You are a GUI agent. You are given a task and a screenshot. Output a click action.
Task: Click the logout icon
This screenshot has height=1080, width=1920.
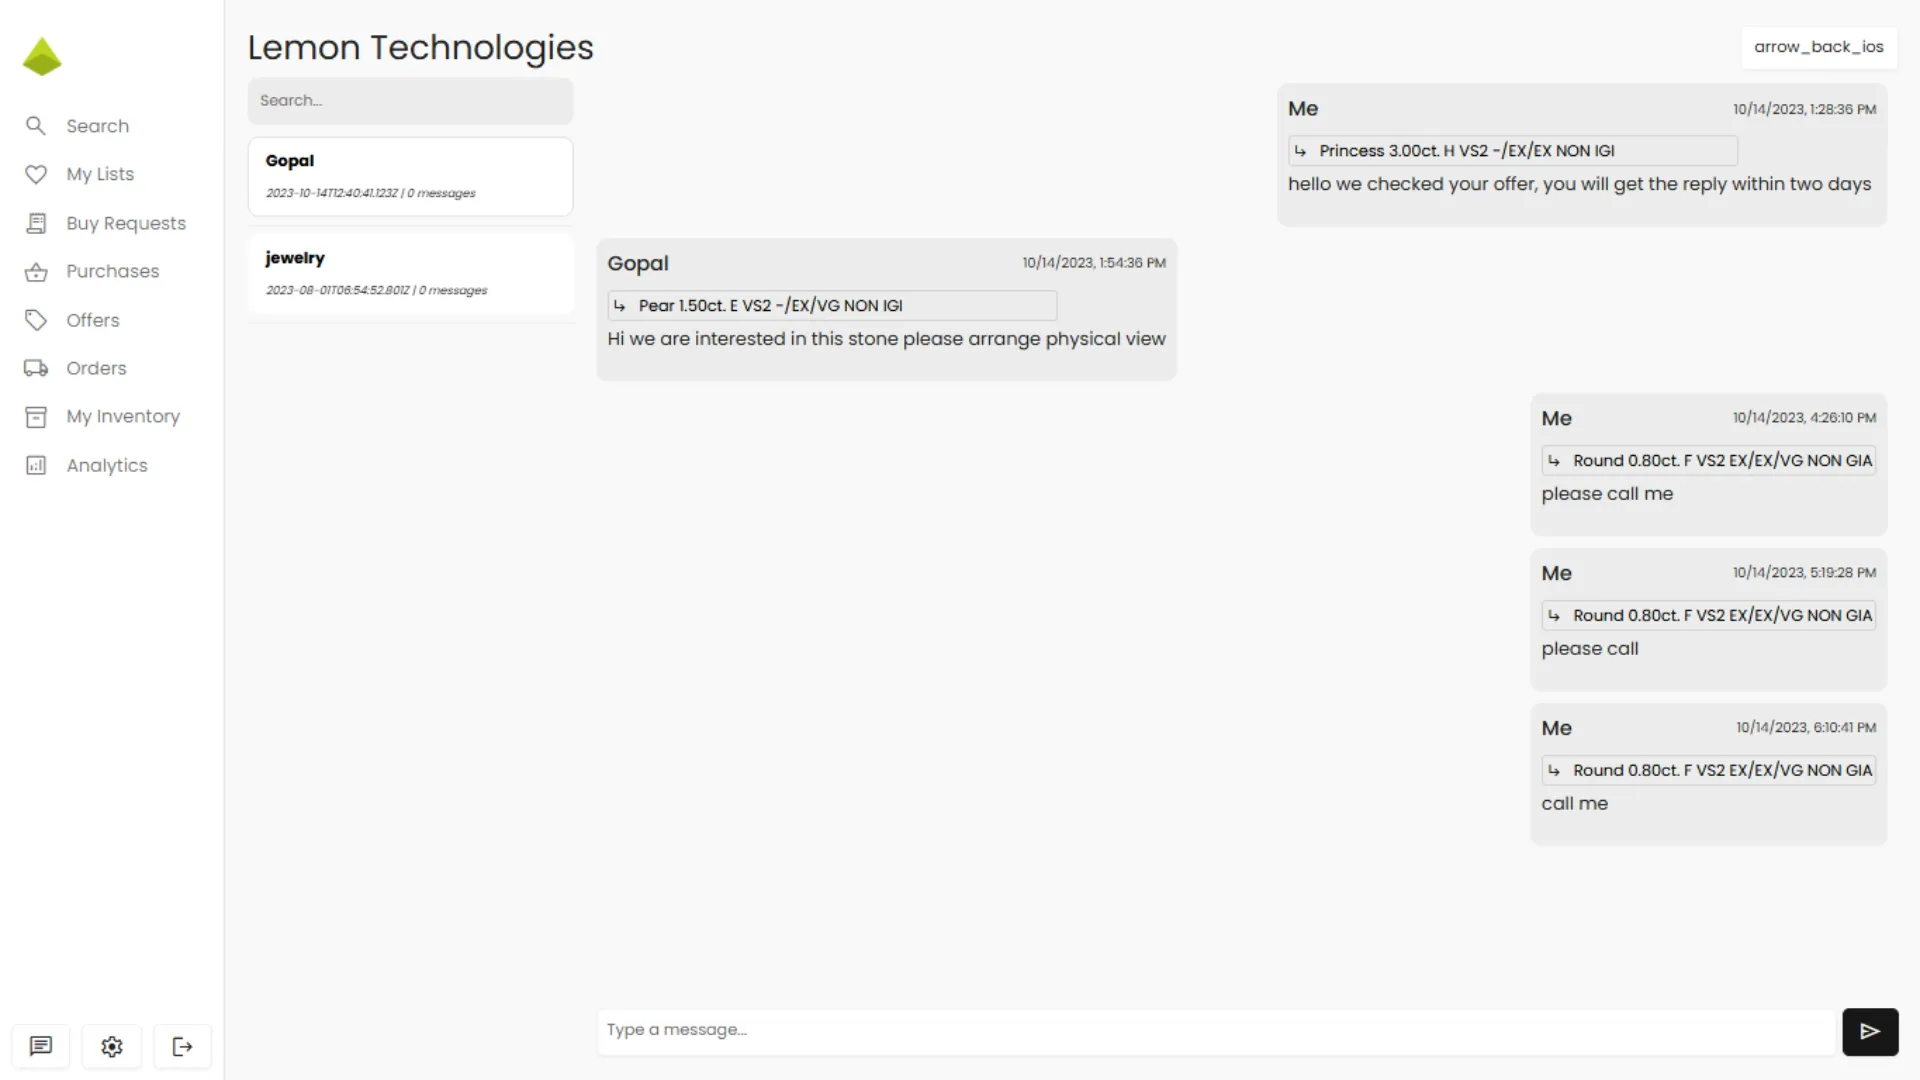click(182, 1046)
